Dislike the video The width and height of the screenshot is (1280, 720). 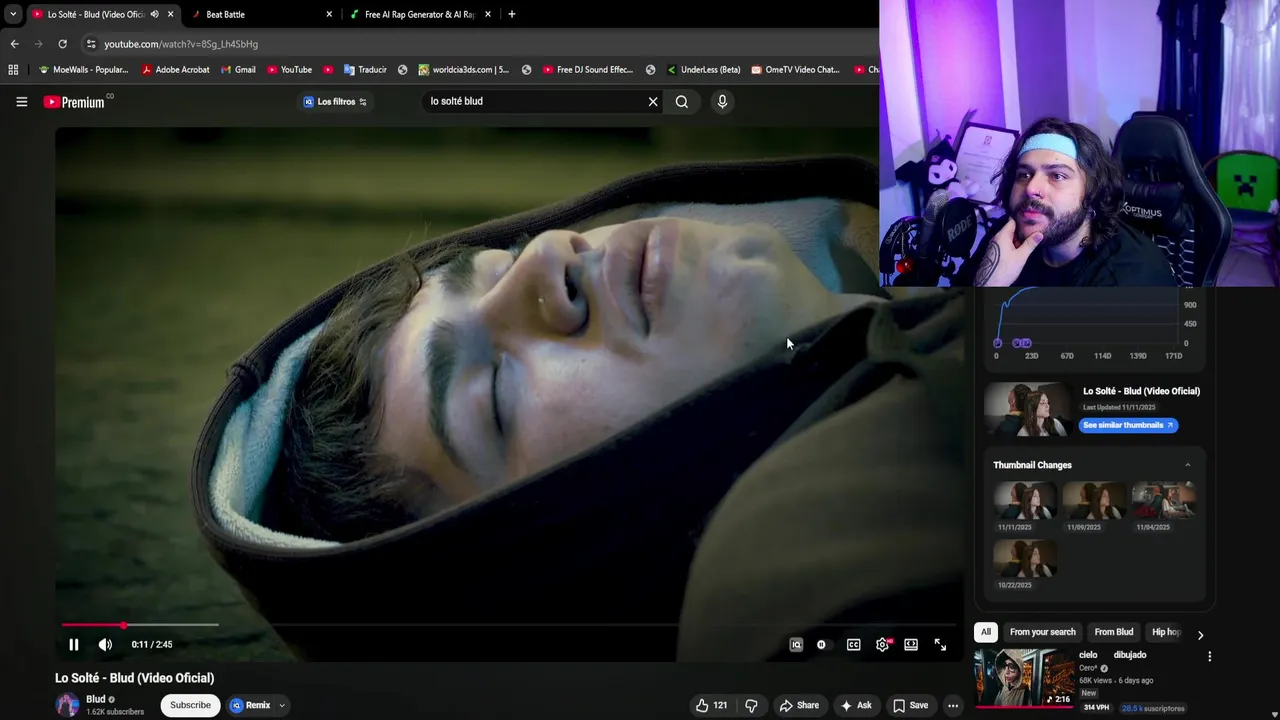[751, 705]
